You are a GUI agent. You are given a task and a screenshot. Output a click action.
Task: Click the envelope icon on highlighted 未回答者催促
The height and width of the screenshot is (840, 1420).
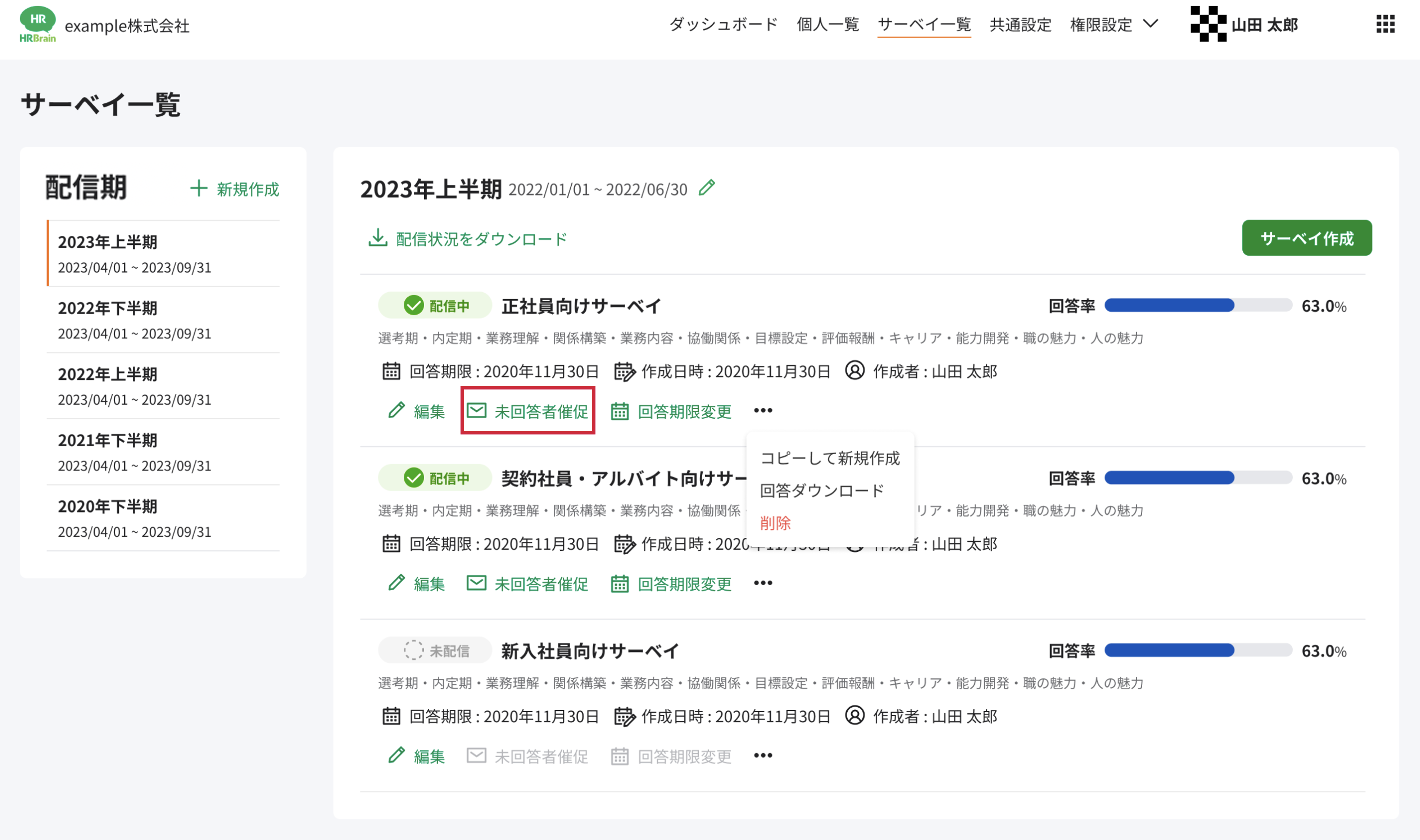pyautogui.click(x=478, y=410)
